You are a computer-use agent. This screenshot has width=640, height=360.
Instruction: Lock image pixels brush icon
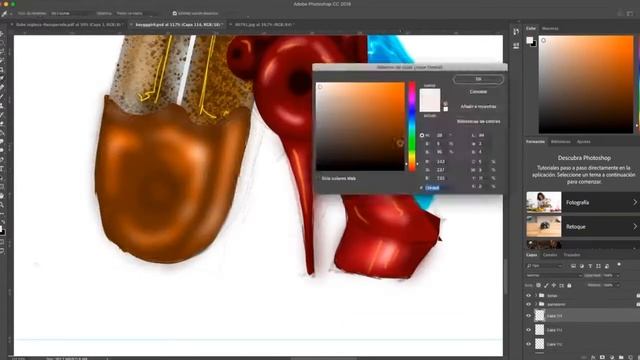coord(546,285)
